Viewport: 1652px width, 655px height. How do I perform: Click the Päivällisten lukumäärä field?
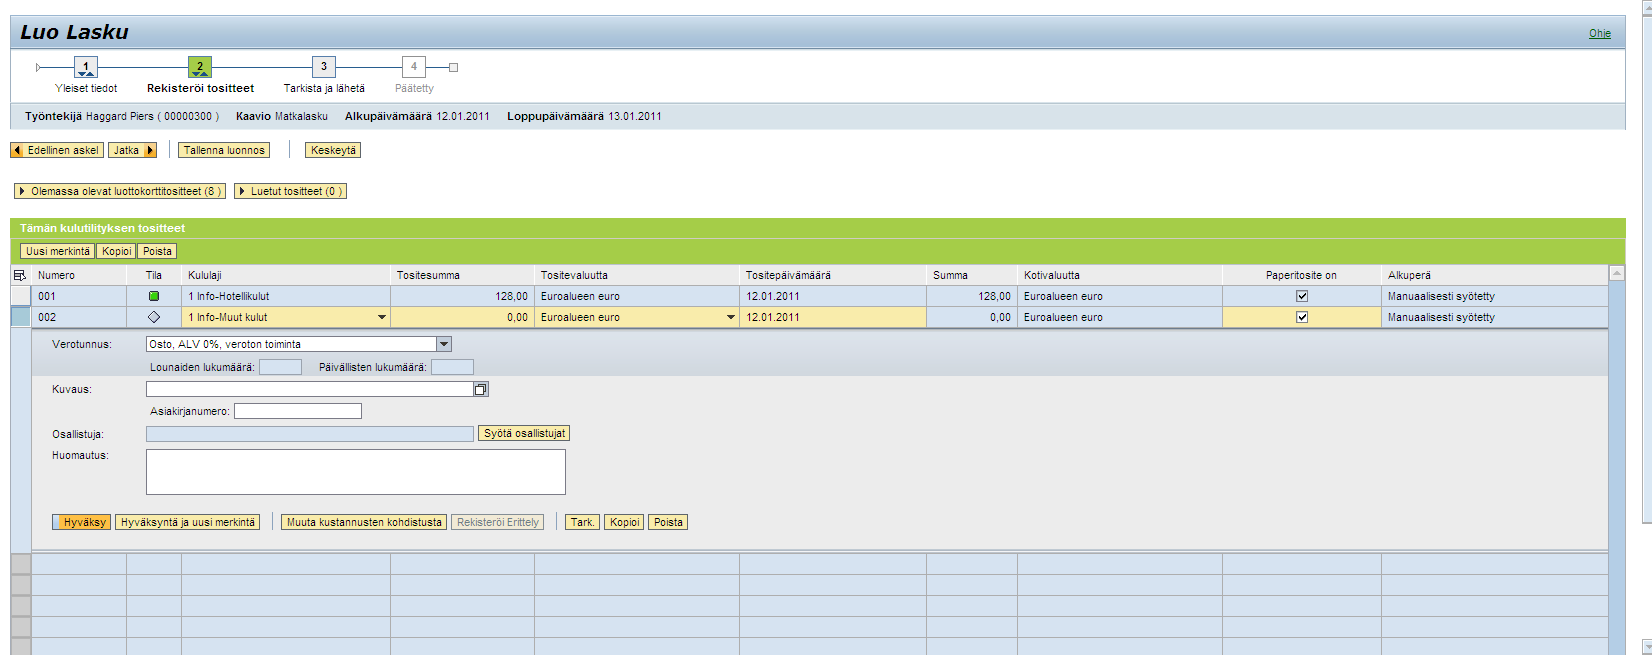click(452, 367)
